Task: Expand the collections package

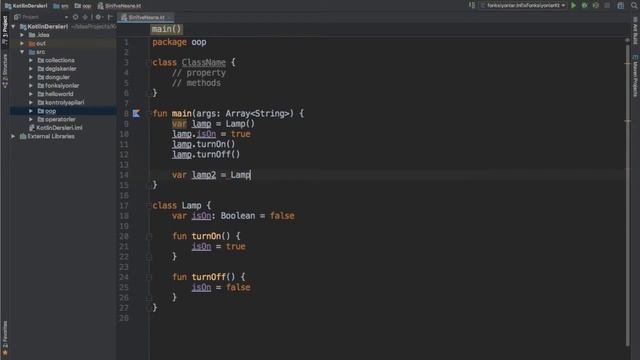Action: [31, 60]
